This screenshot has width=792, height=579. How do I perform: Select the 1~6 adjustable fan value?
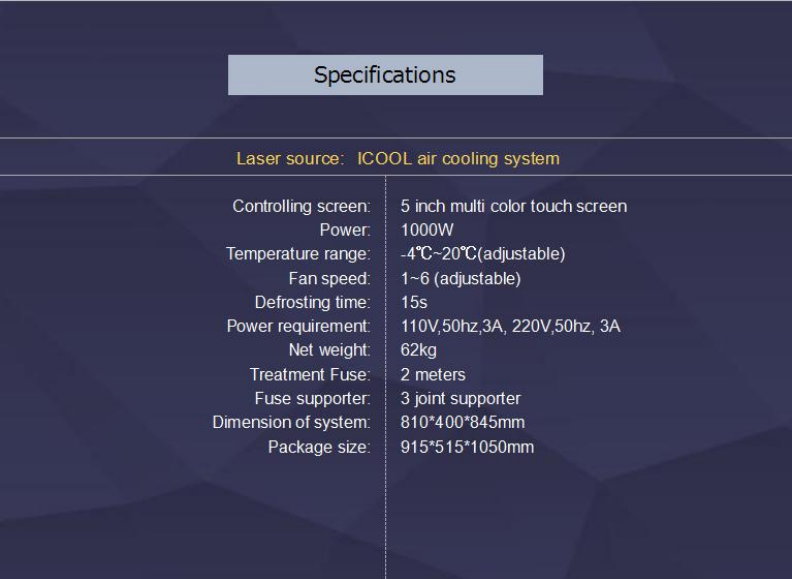tap(461, 278)
